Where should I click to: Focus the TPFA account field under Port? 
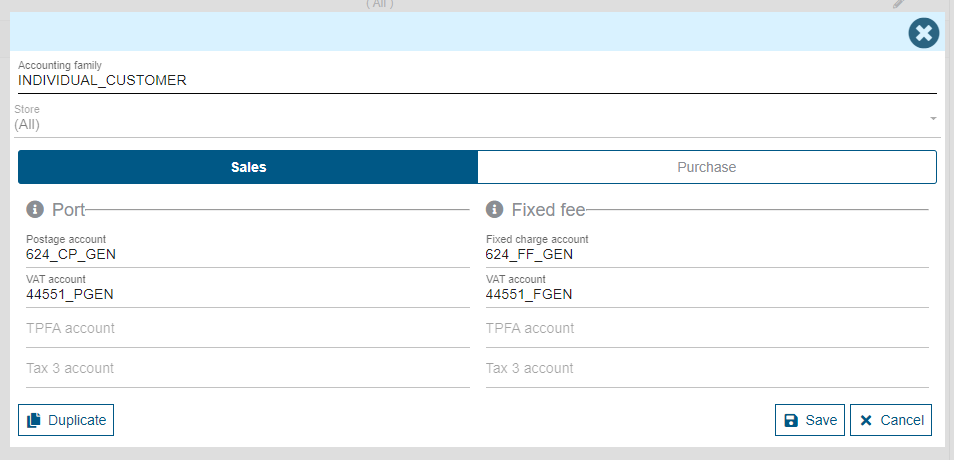[x=247, y=329]
